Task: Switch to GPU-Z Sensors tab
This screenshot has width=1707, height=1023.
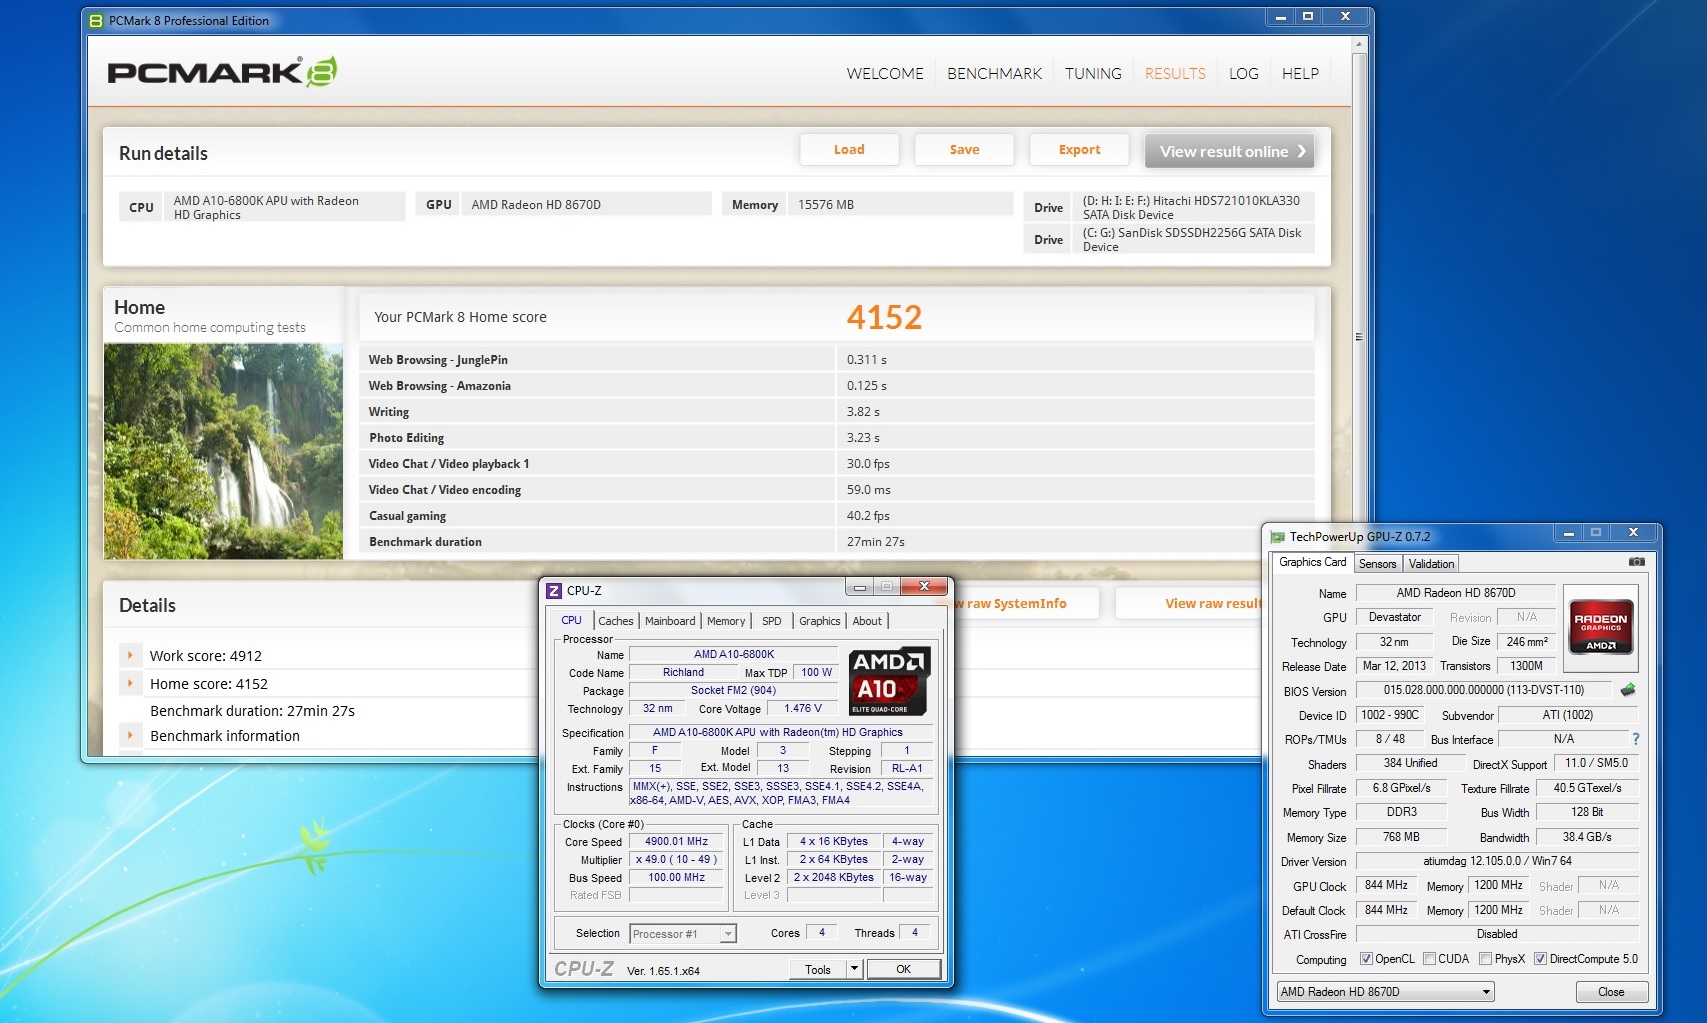Action: 1378,564
